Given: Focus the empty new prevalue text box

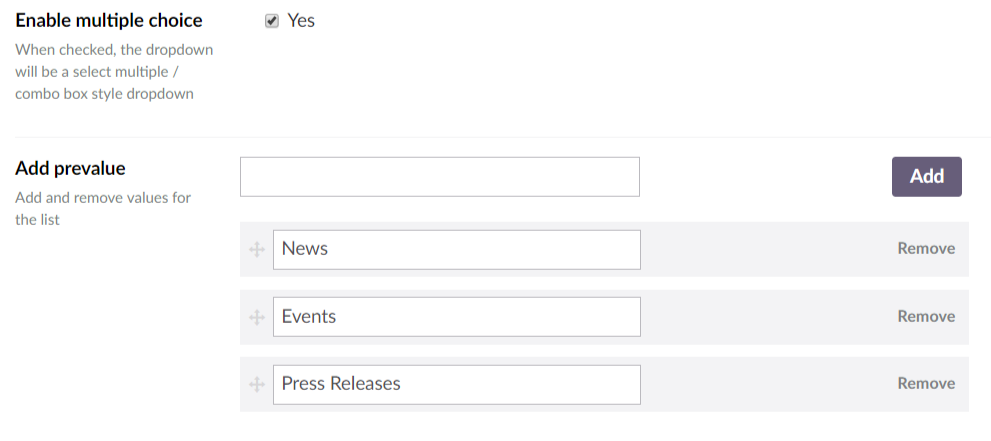Looking at the screenshot, I should click(x=440, y=177).
